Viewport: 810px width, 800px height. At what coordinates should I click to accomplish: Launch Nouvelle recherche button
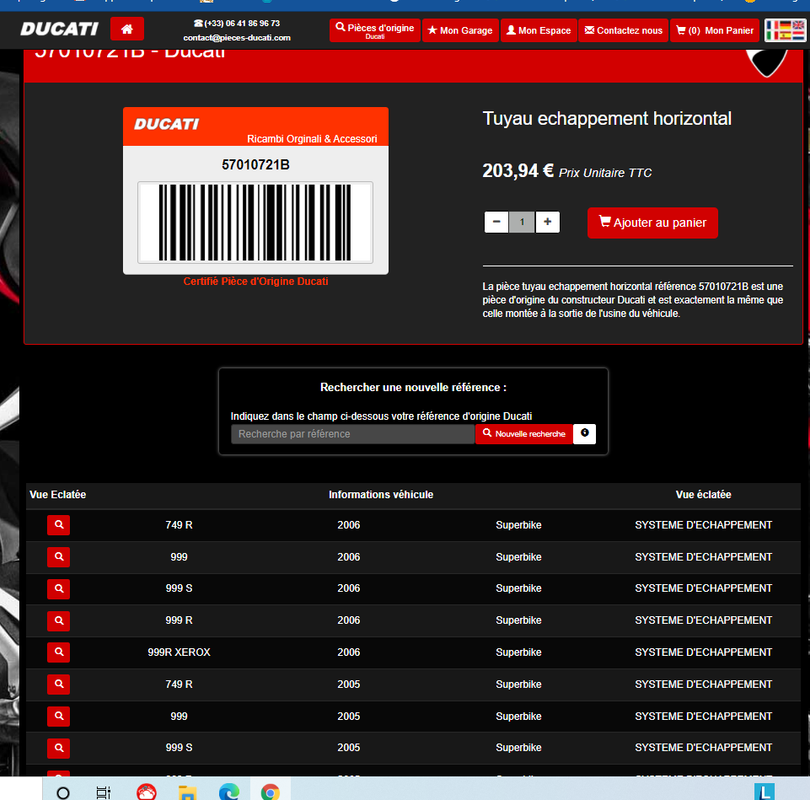[524, 434]
